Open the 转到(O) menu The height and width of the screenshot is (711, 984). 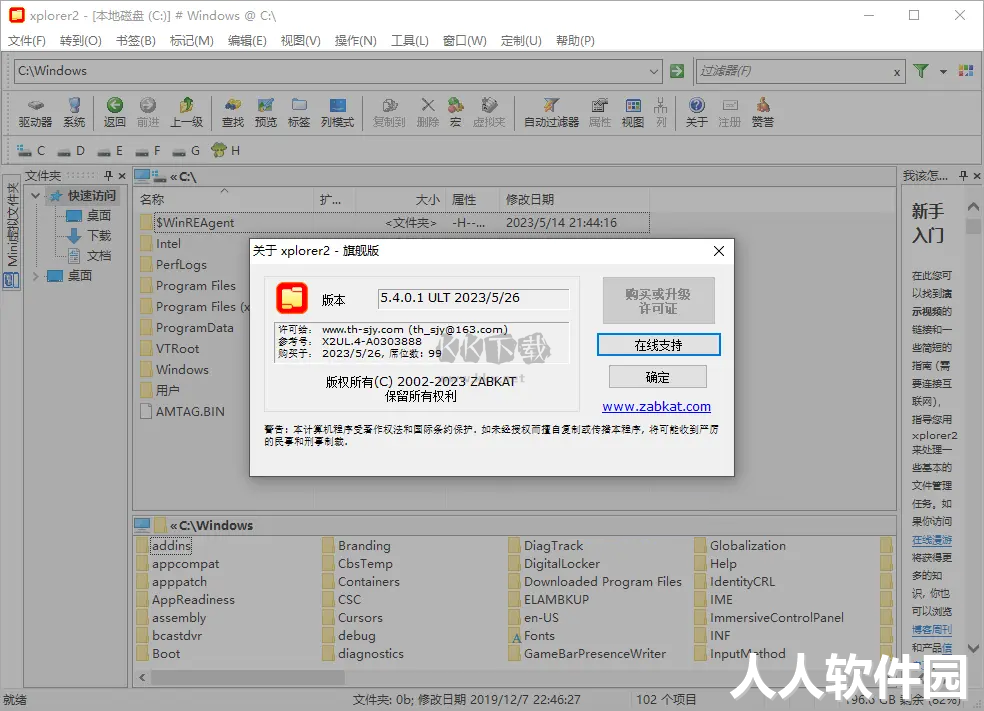tap(80, 41)
